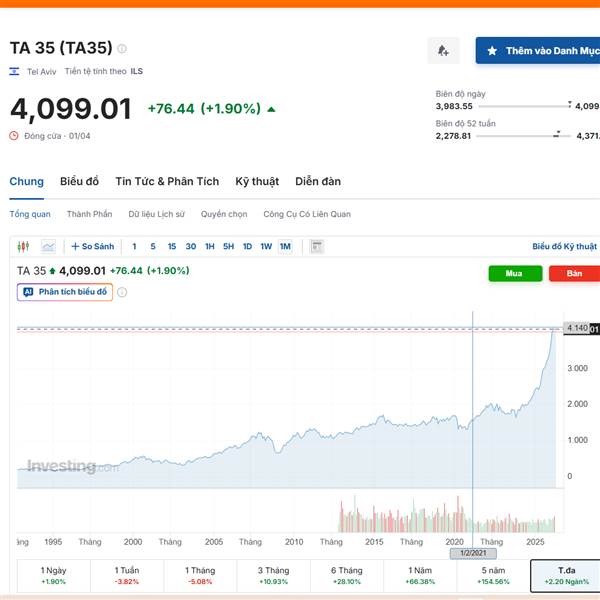
Task: Click the candlestick chart type icon
Action: [x=24, y=246]
